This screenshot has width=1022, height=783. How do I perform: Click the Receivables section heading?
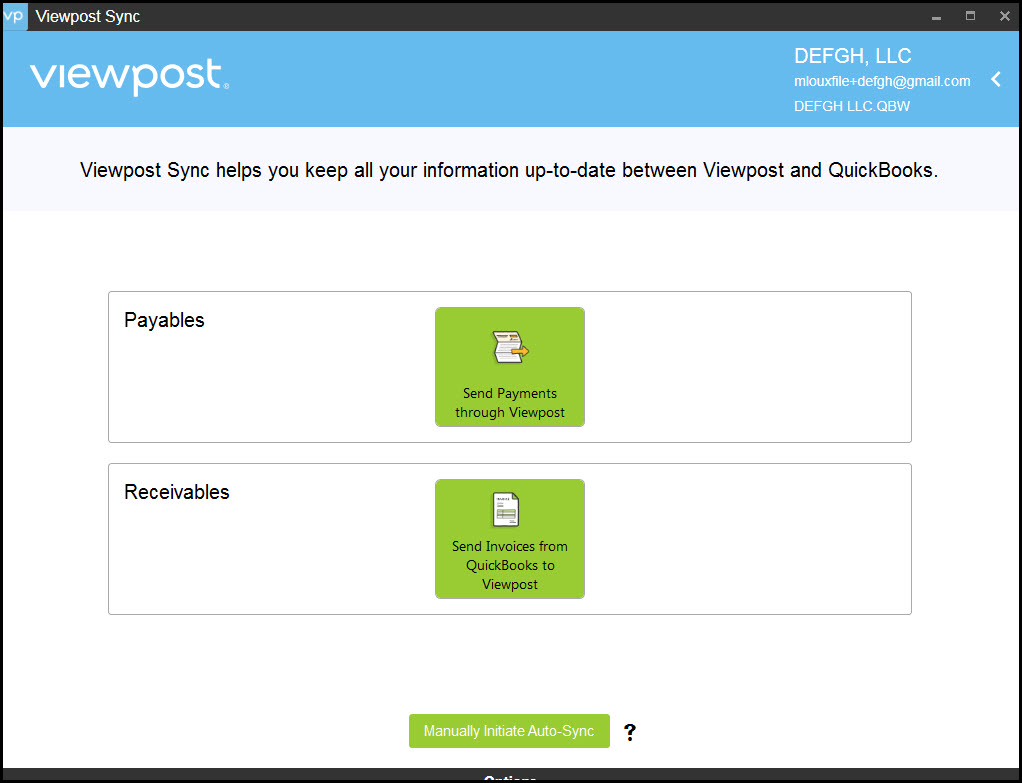click(x=177, y=492)
